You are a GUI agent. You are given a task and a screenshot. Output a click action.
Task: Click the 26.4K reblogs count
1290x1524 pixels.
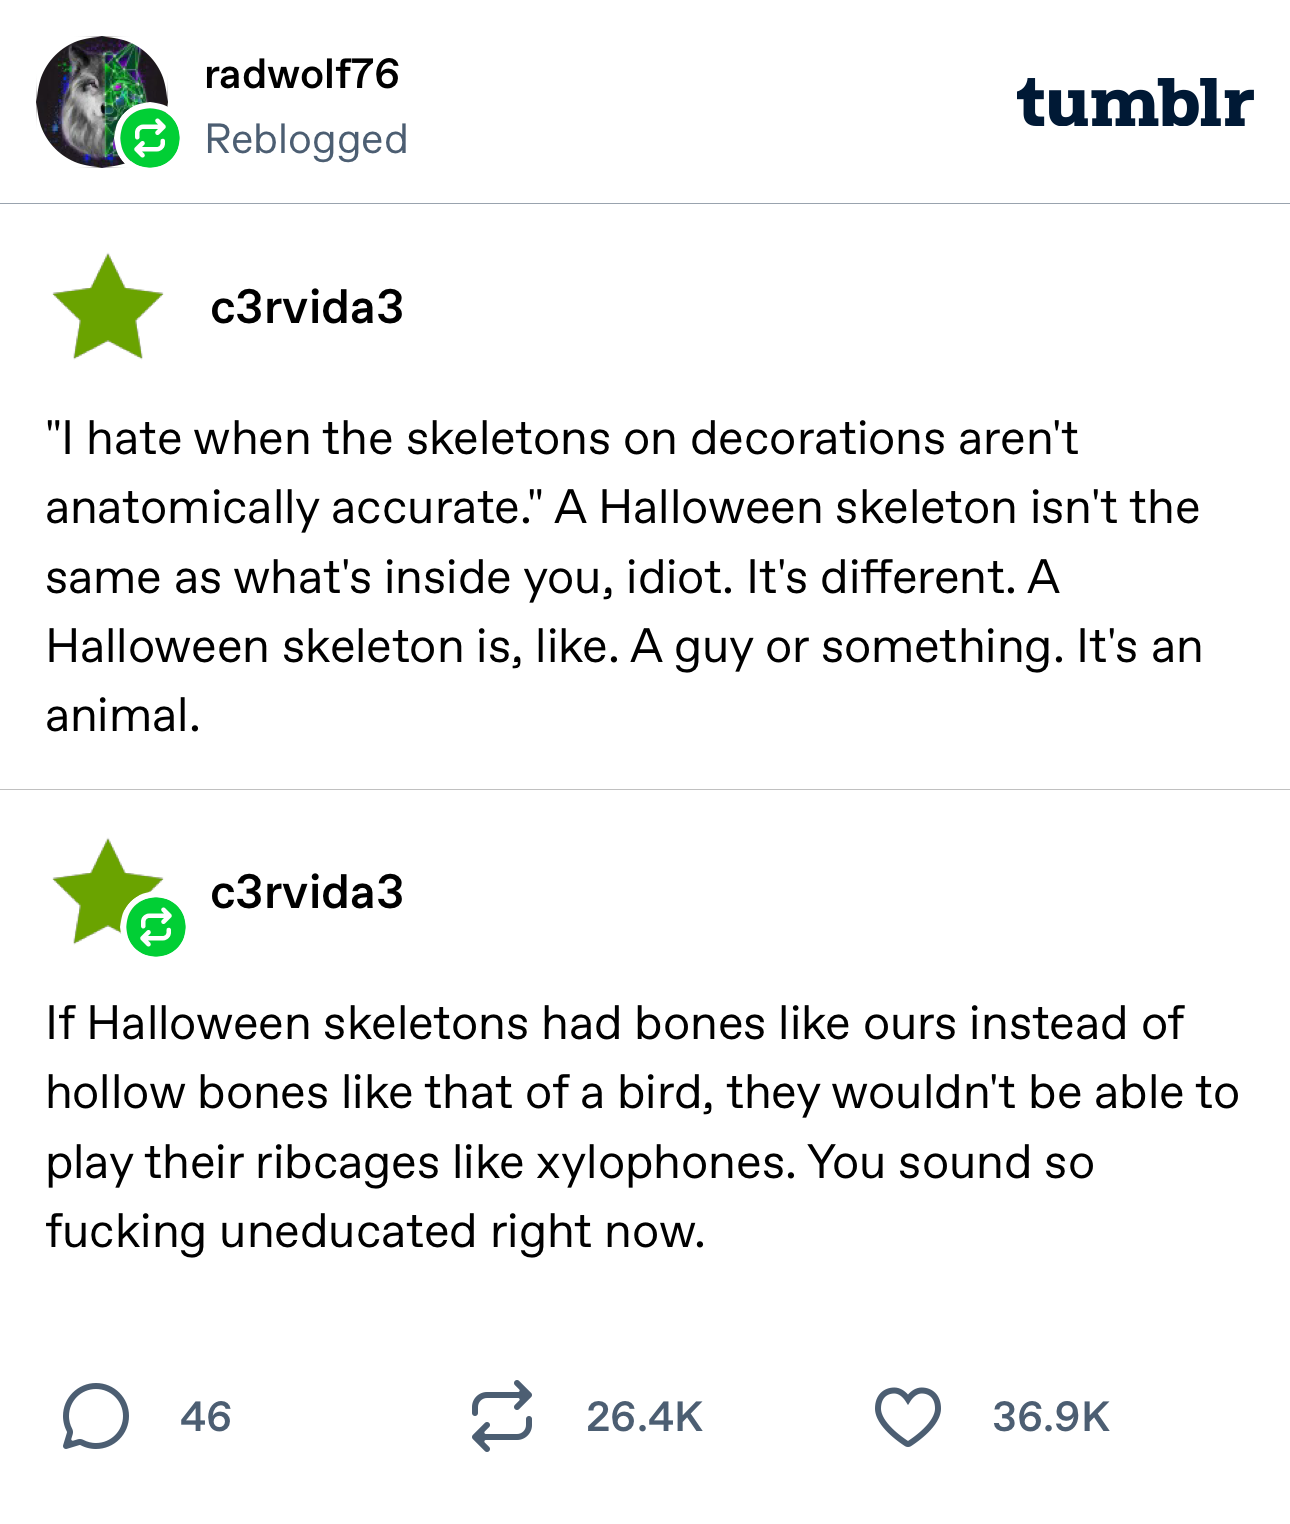point(645,1417)
